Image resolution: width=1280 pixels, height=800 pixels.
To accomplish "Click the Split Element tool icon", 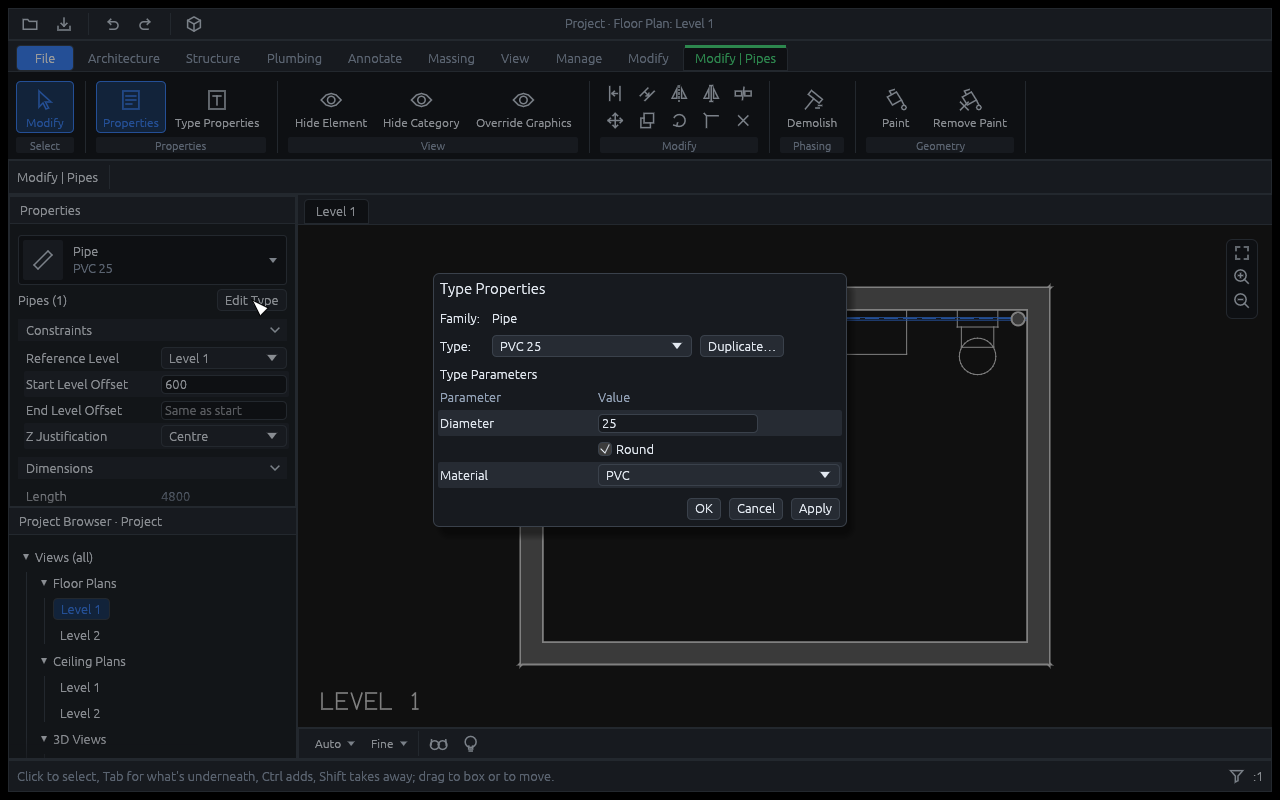I will tap(743, 93).
